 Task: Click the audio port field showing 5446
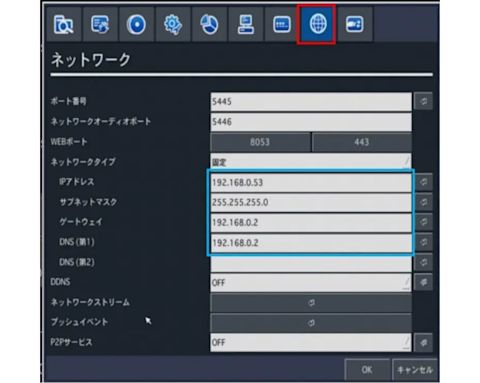(311, 122)
